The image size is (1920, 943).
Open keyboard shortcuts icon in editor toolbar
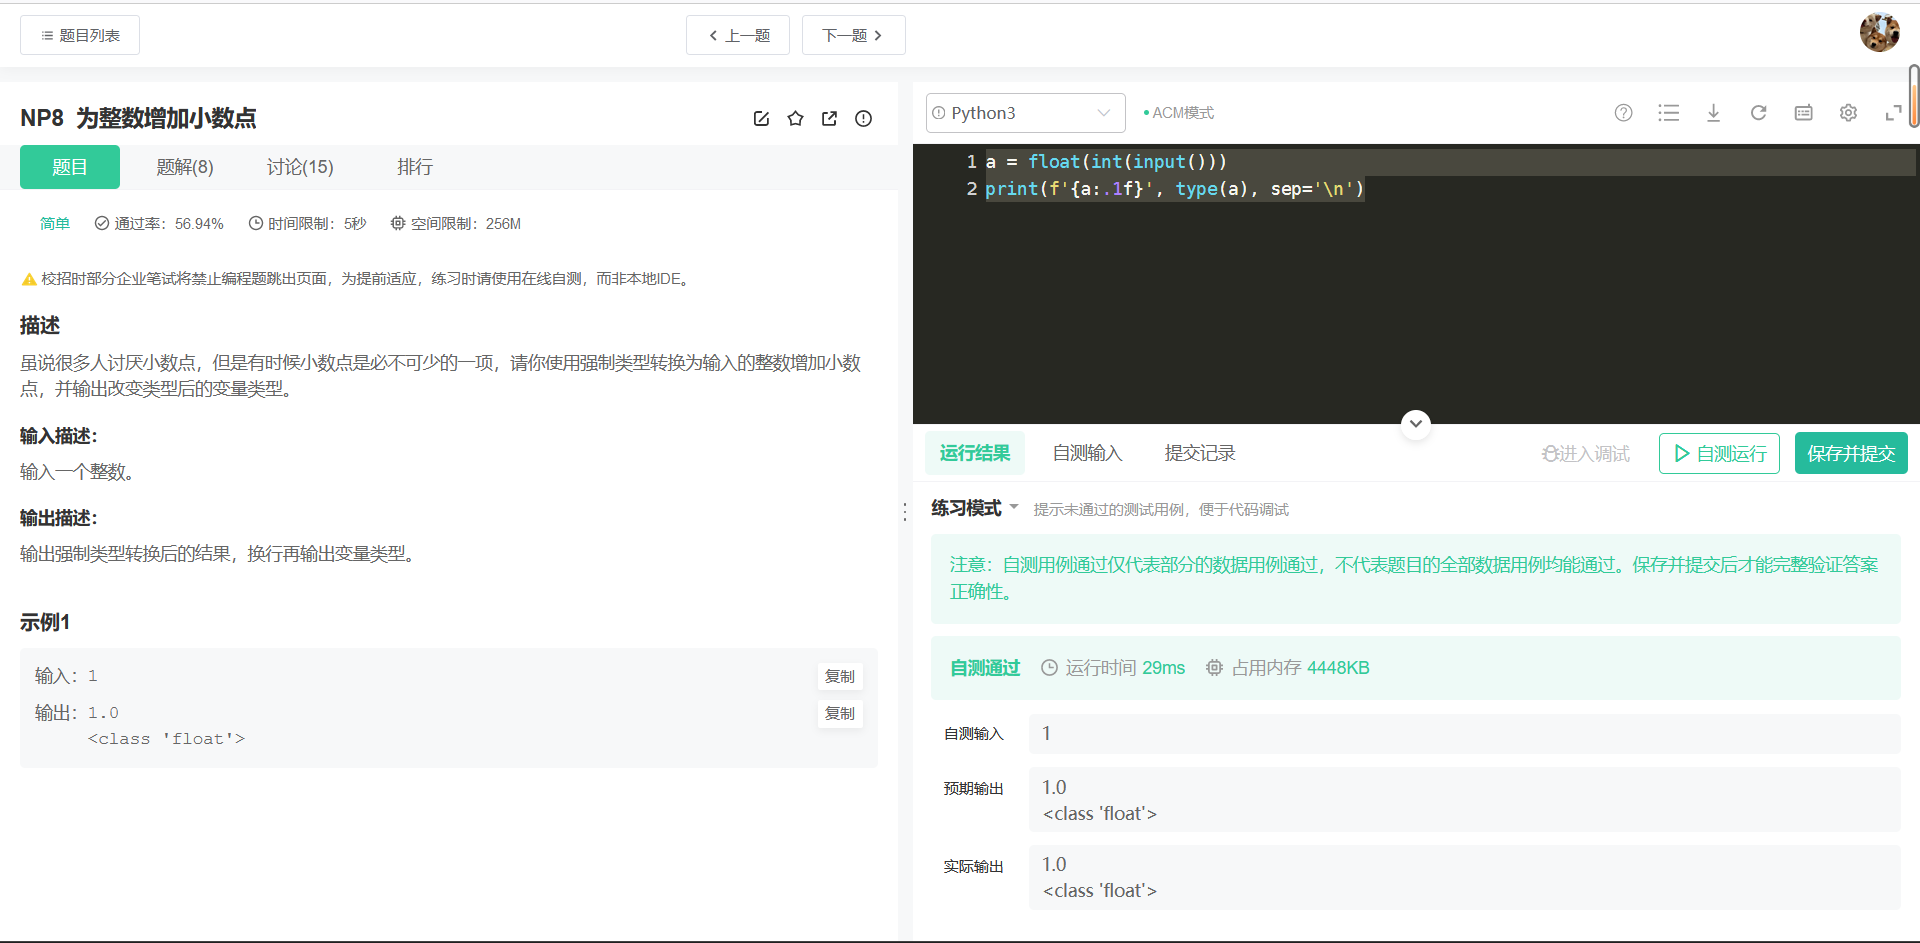coord(1803,113)
